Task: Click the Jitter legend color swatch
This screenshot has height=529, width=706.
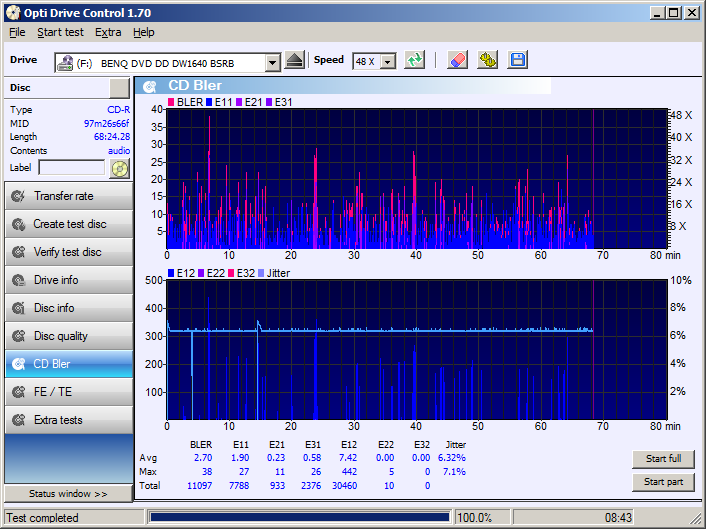Action: pyautogui.click(x=261, y=273)
